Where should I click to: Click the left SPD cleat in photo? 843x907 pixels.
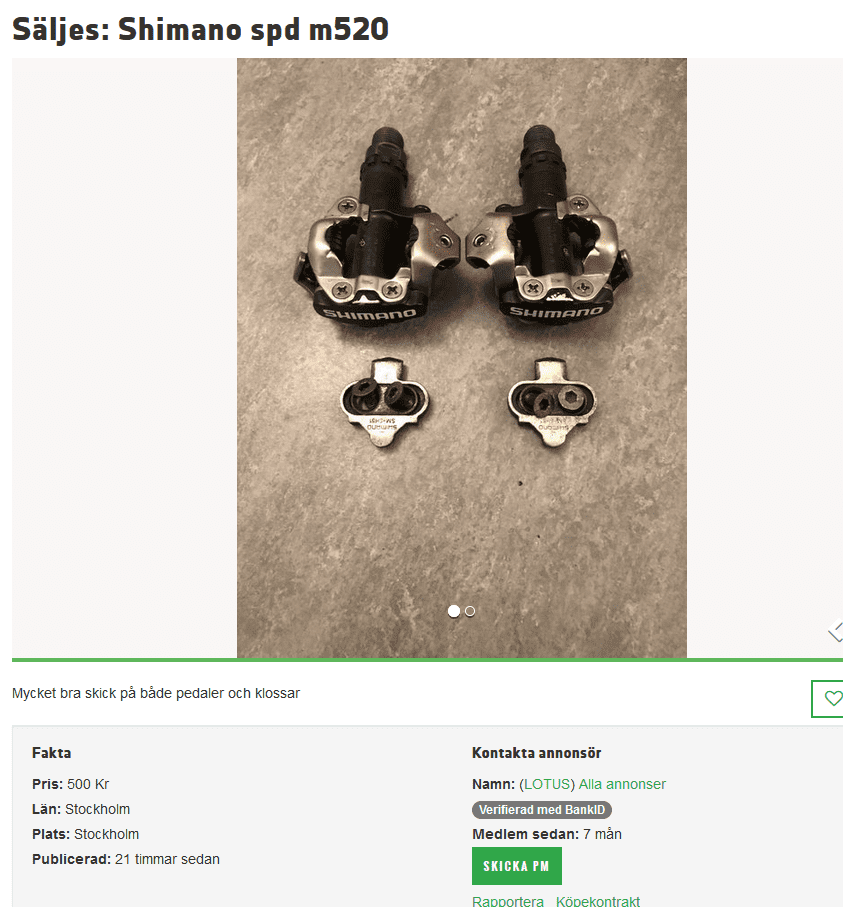pos(384,402)
